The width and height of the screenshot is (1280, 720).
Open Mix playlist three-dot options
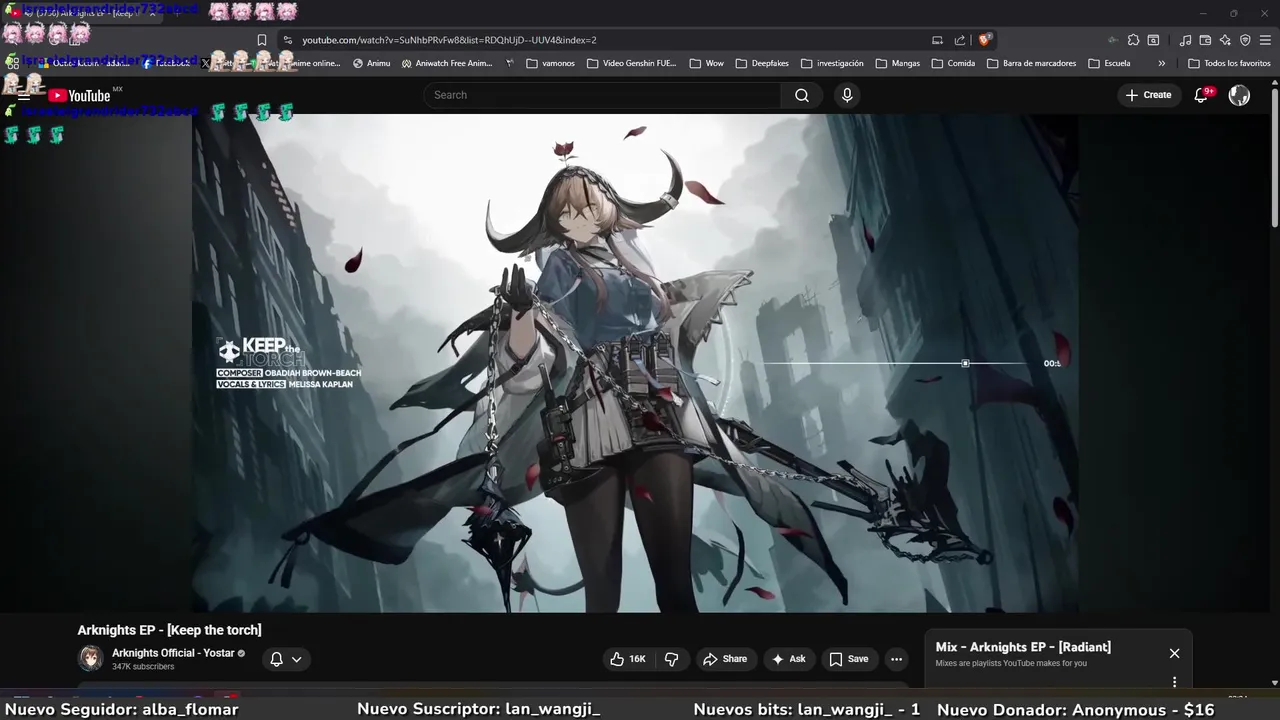pos(1174,682)
